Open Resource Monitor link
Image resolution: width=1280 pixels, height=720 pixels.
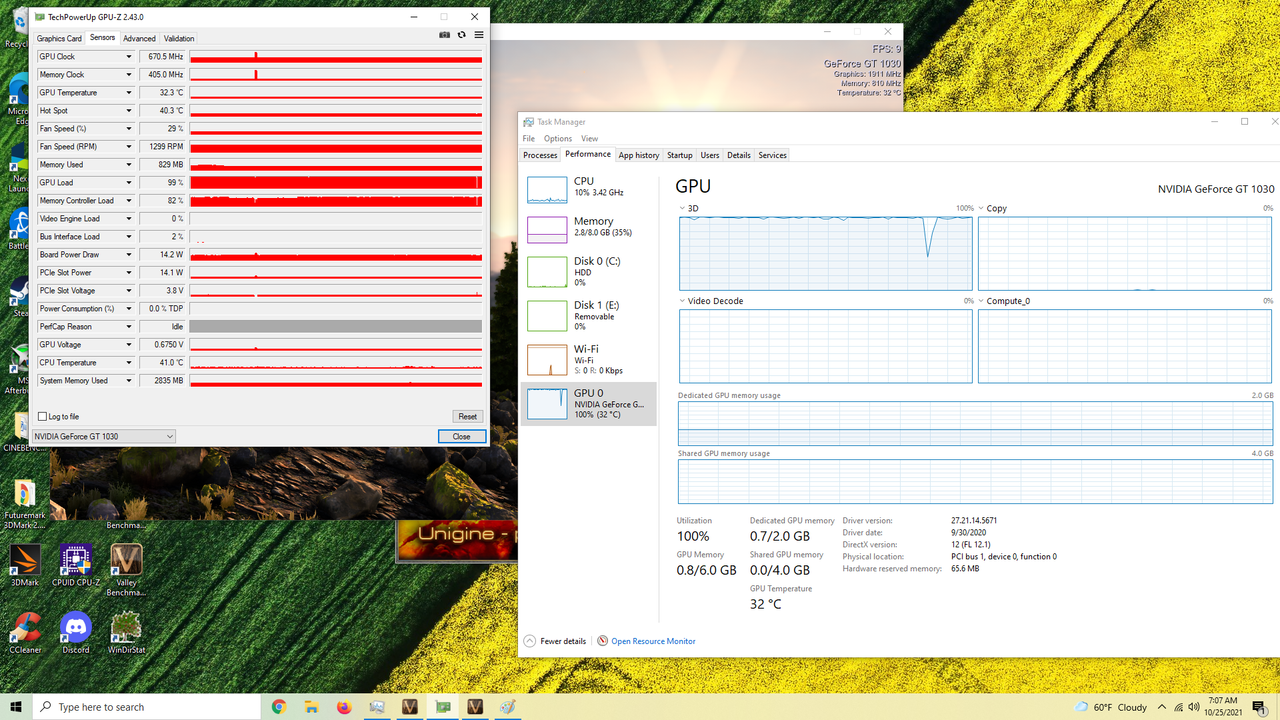[x=653, y=641]
